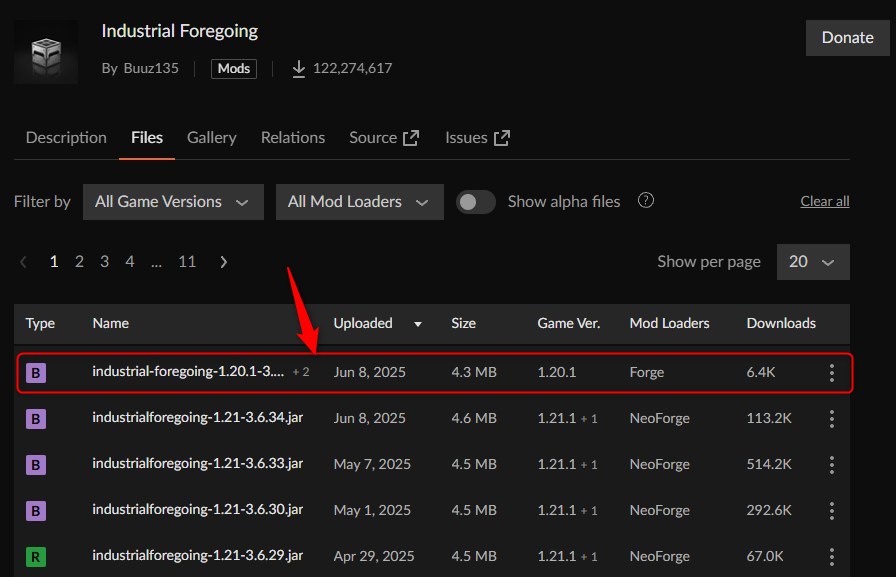Image resolution: width=896 pixels, height=577 pixels.
Task: Click the Beta badge for 3.6.33 jar
Action: tap(35, 465)
